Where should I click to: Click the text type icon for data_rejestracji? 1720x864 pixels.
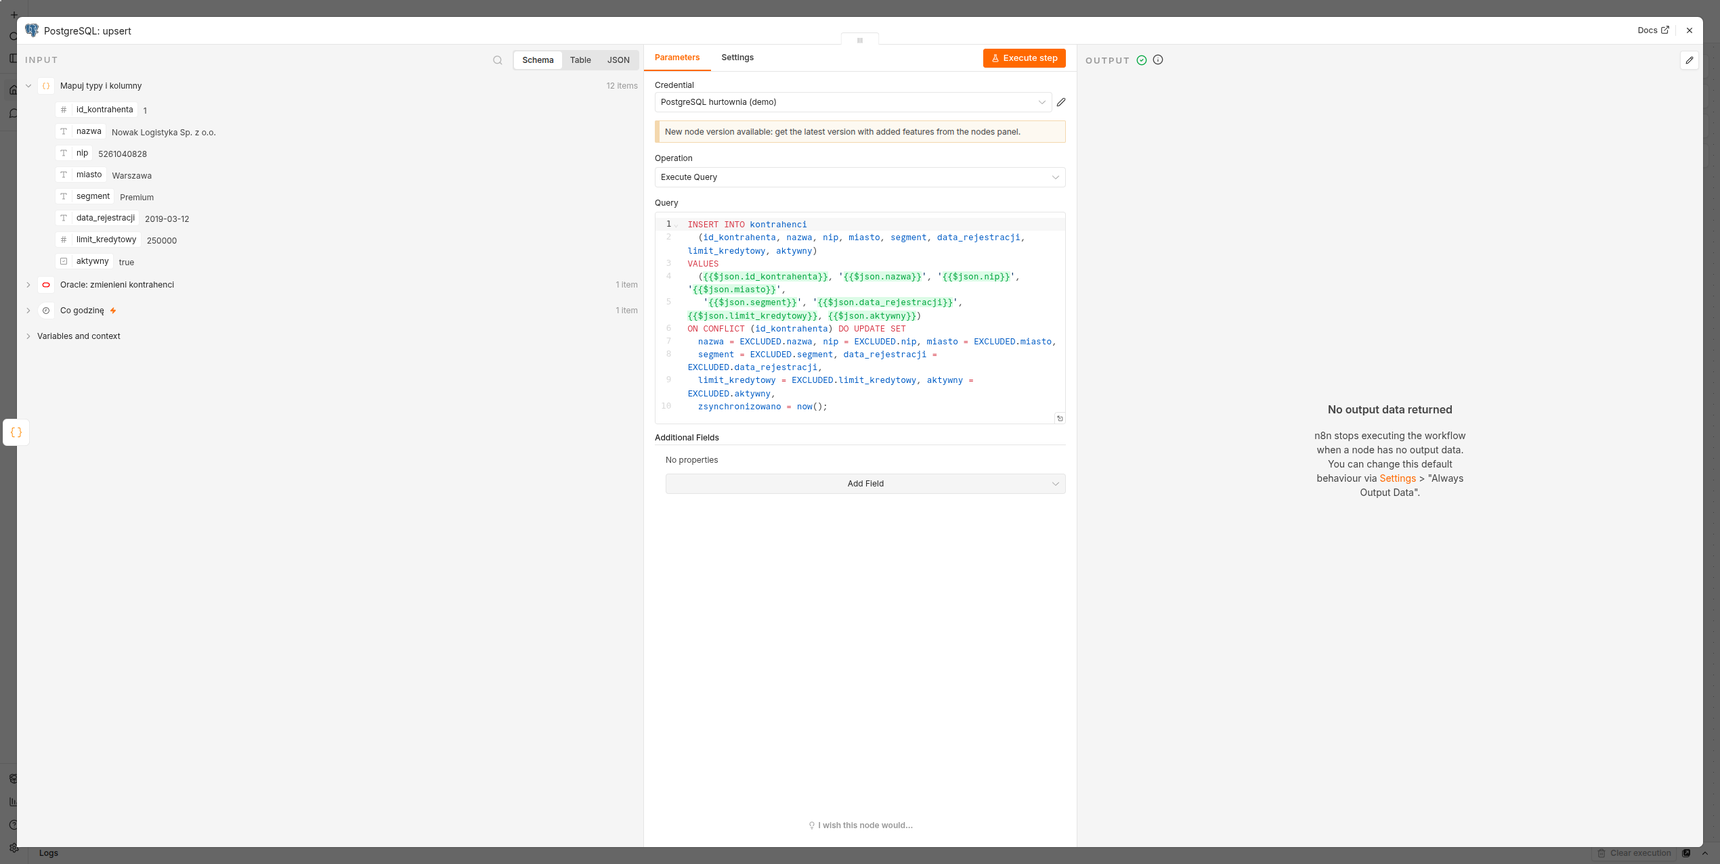coord(64,218)
